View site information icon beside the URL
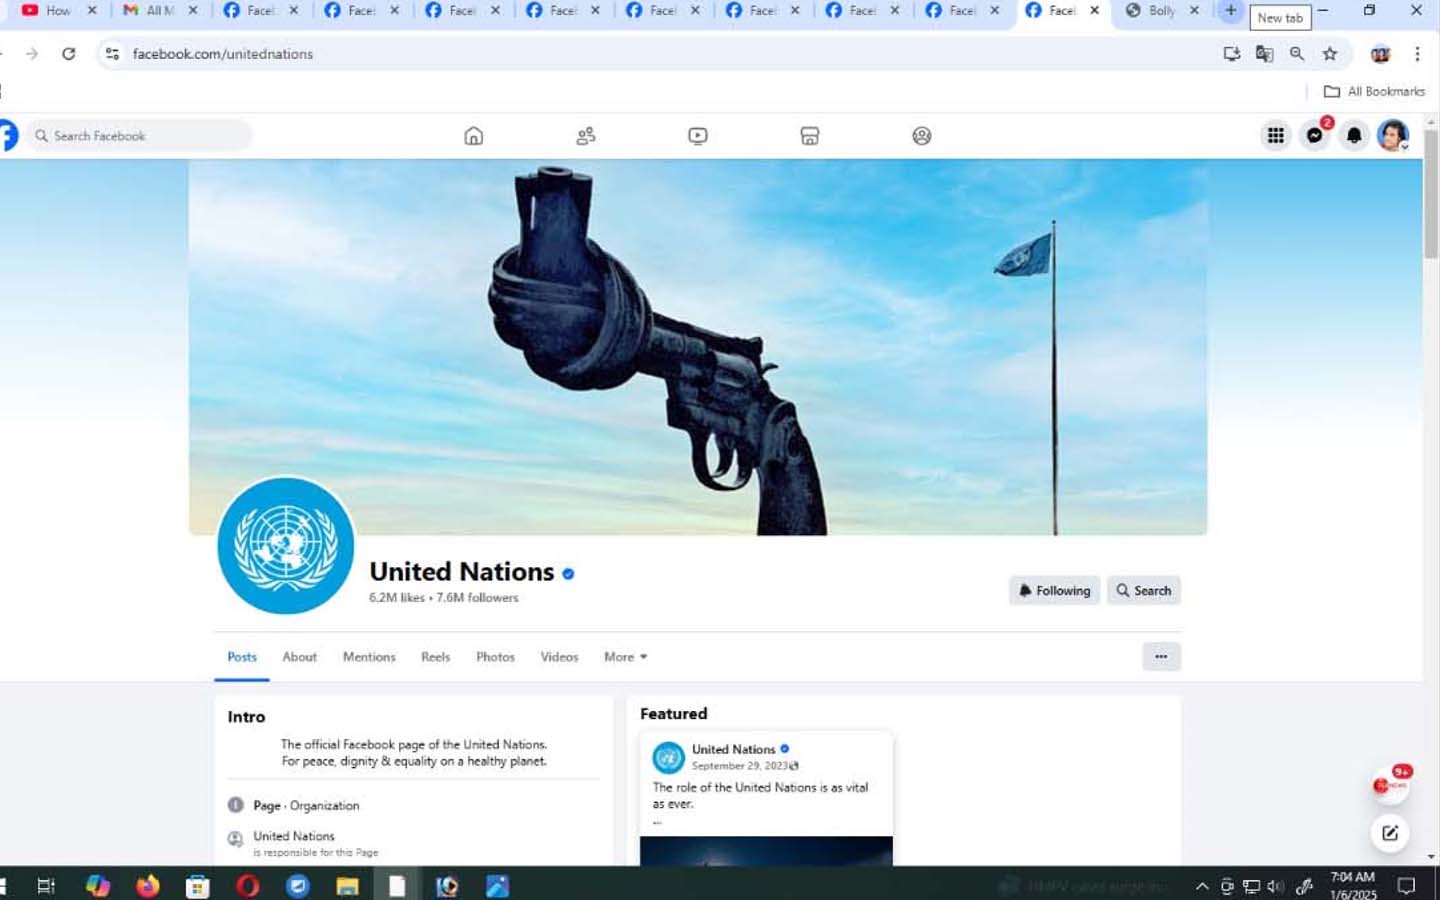1440x900 pixels. click(x=112, y=54)
